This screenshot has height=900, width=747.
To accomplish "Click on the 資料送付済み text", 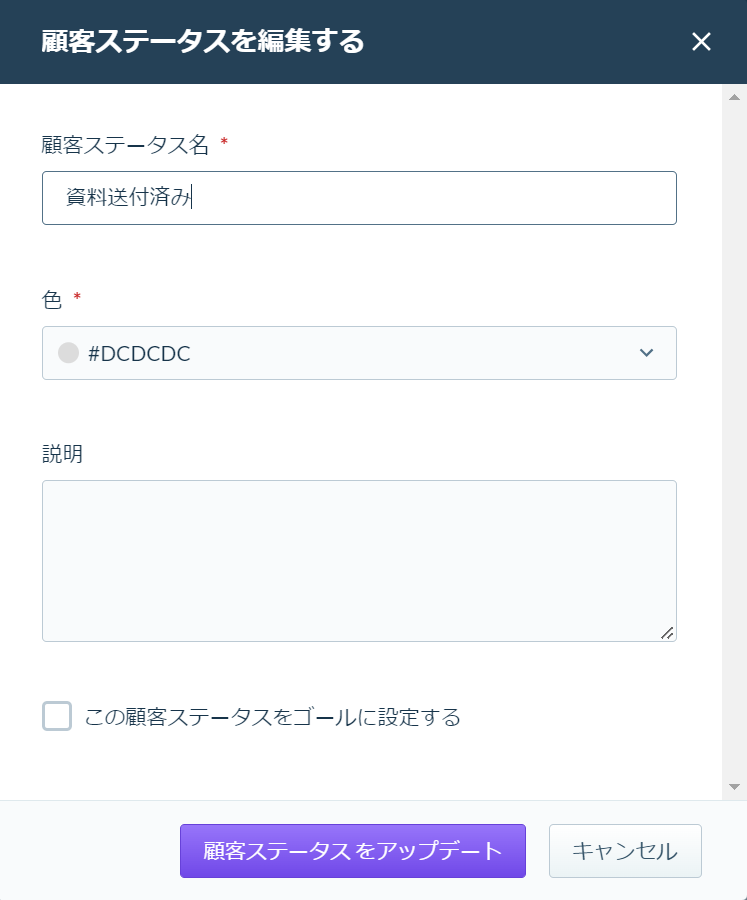I will 128,197.
